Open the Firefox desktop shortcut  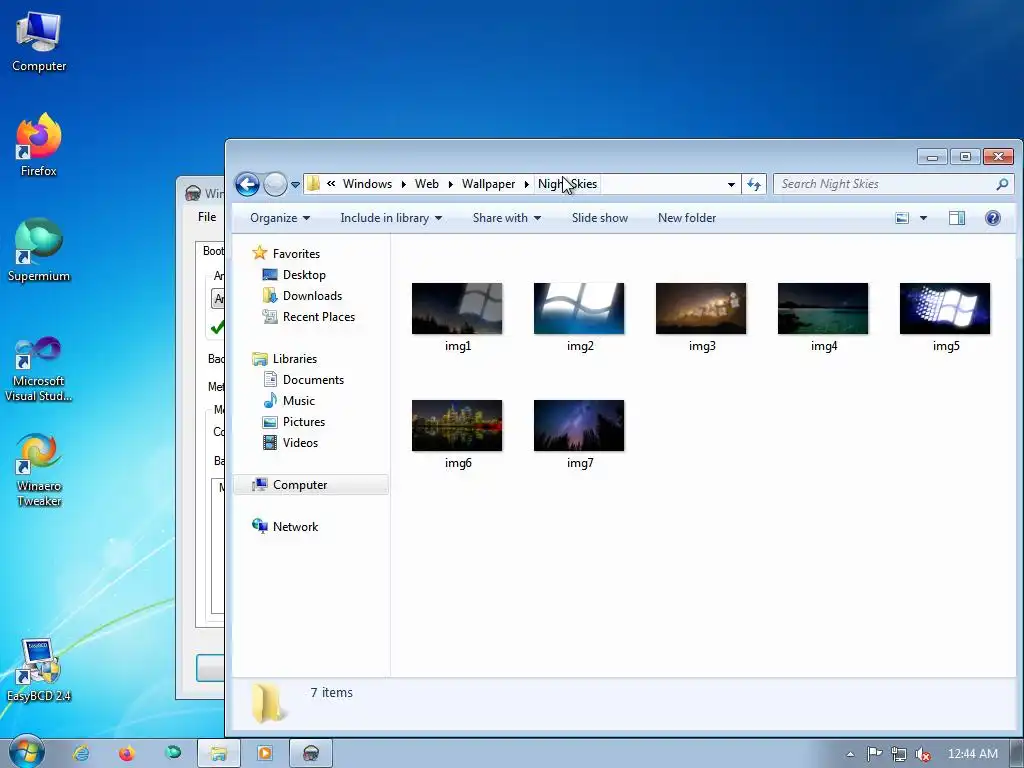pyautogui.click(x=39, y=145)
